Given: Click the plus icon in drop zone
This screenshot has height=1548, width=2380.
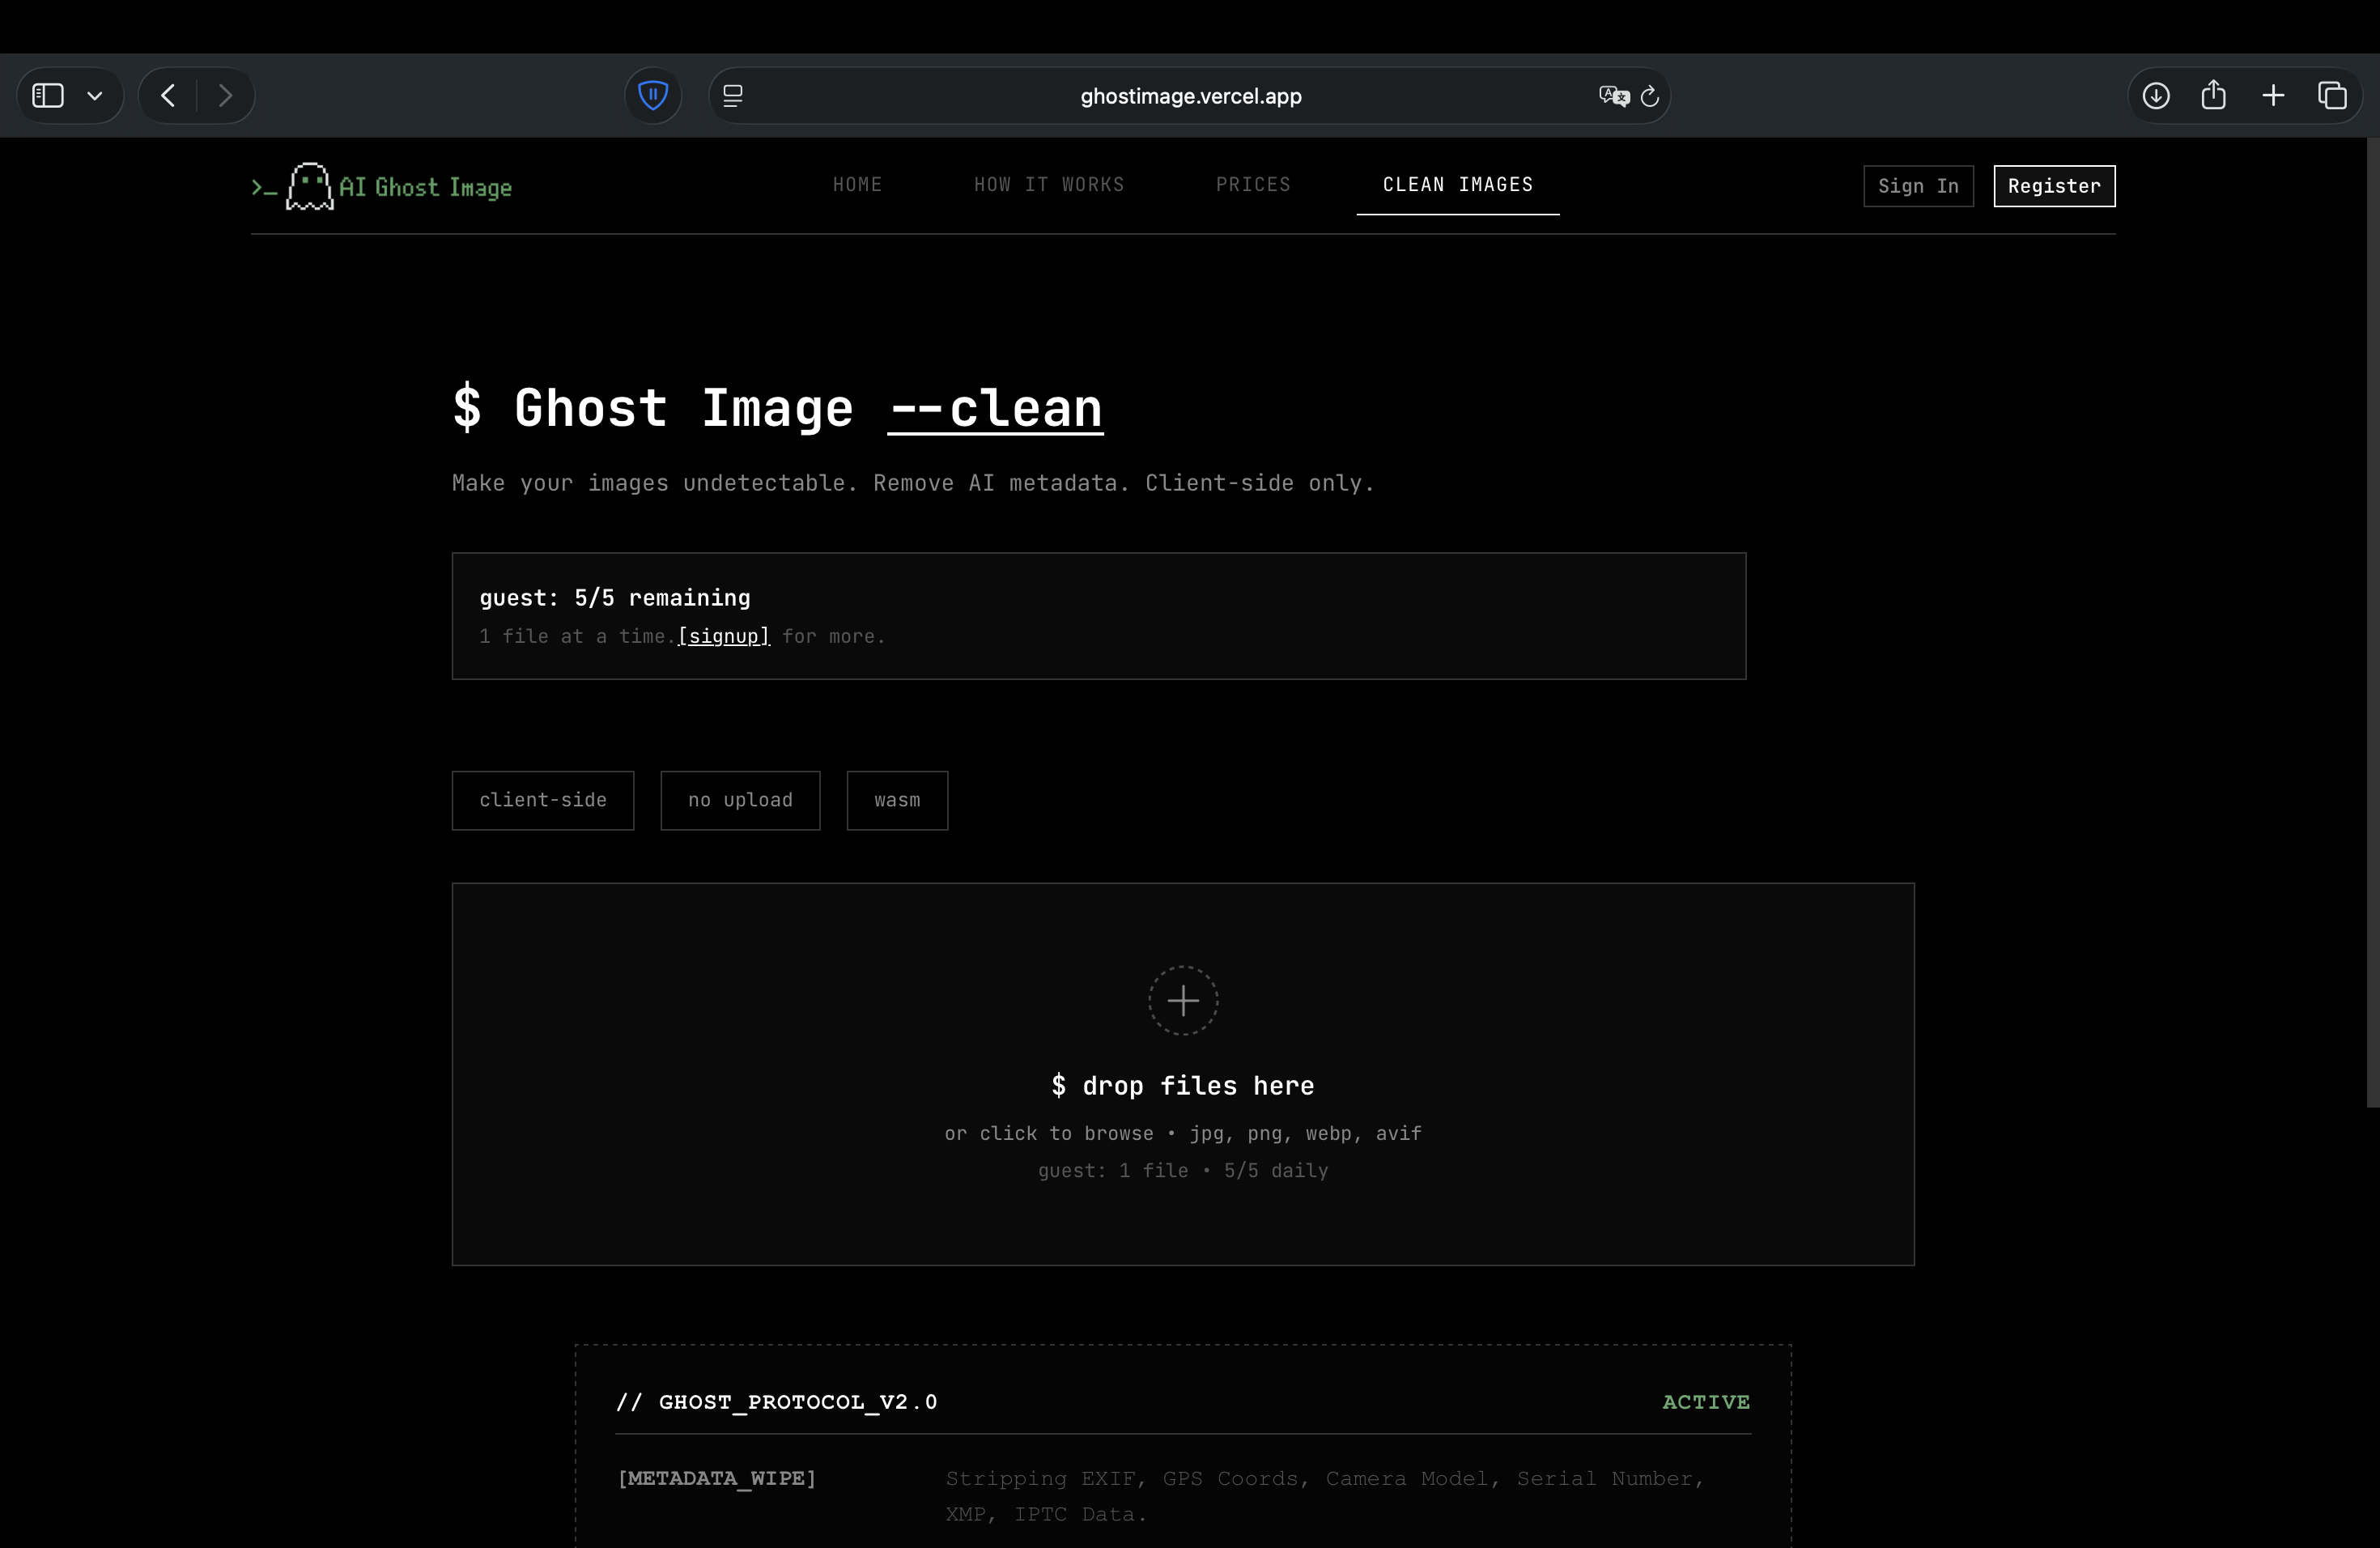Looking at the screenshot, I should (1183, 1001).
